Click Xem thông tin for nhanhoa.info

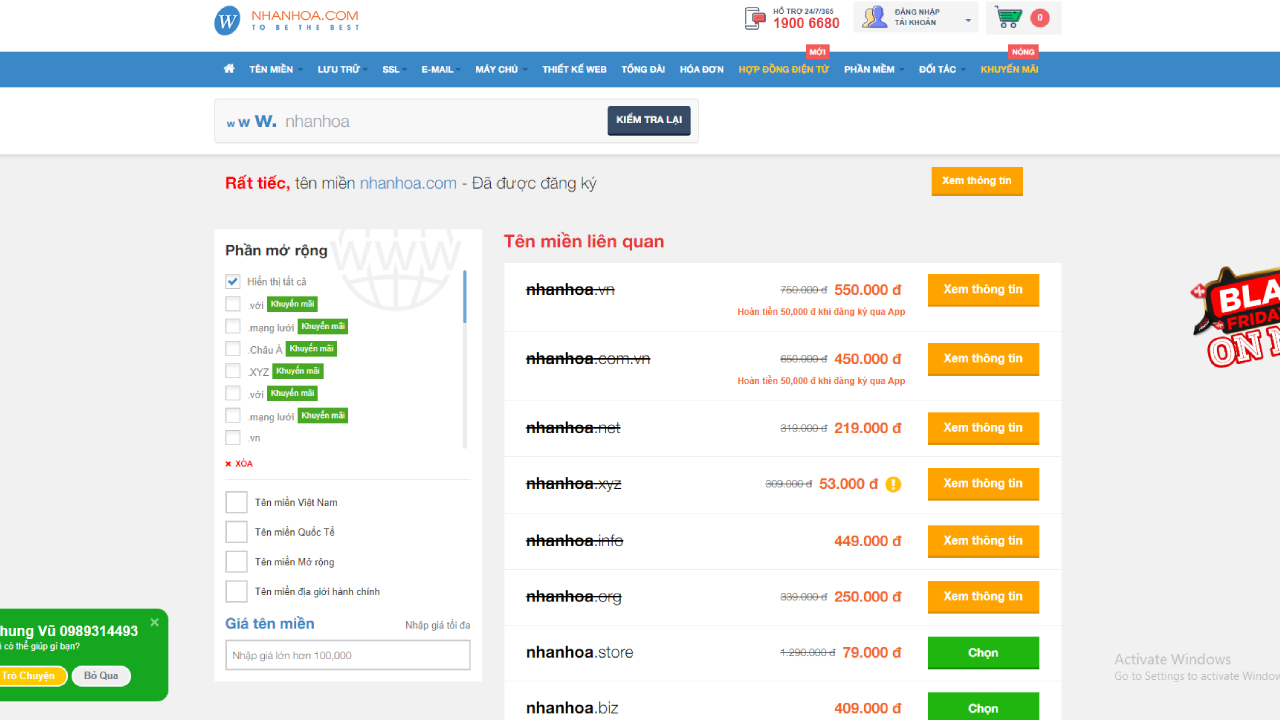(983, 541)
